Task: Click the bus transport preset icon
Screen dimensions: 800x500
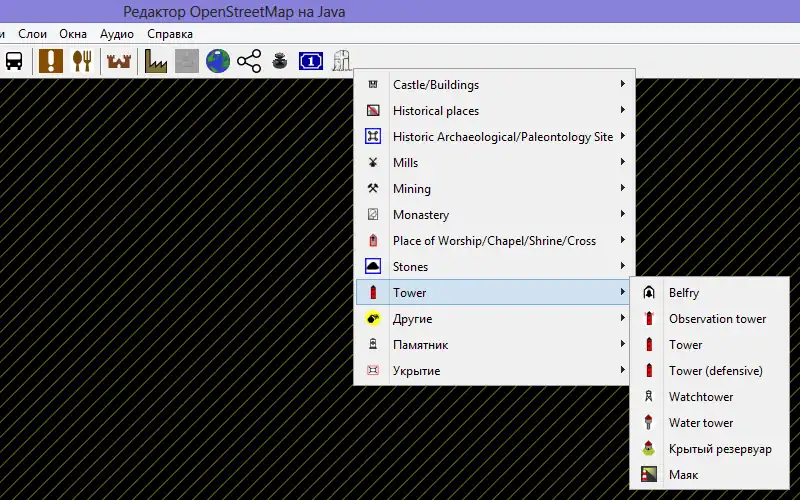Action: [15, 62]
